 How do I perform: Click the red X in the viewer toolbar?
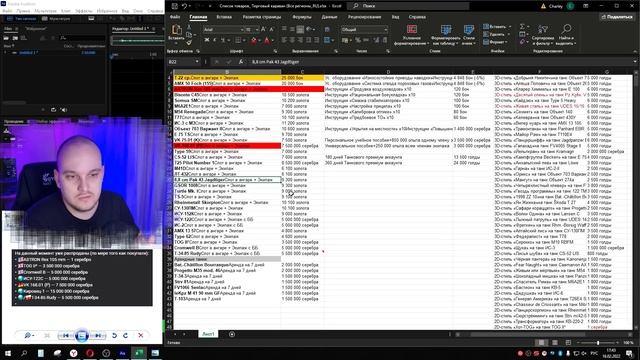(x=140, y=335)
